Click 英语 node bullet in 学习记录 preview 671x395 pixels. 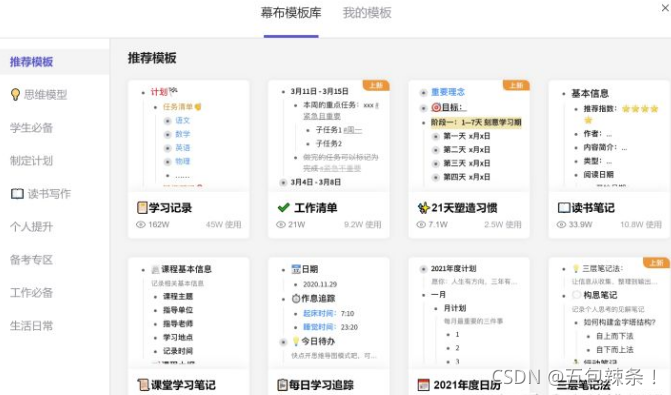(x=168, y=148)
